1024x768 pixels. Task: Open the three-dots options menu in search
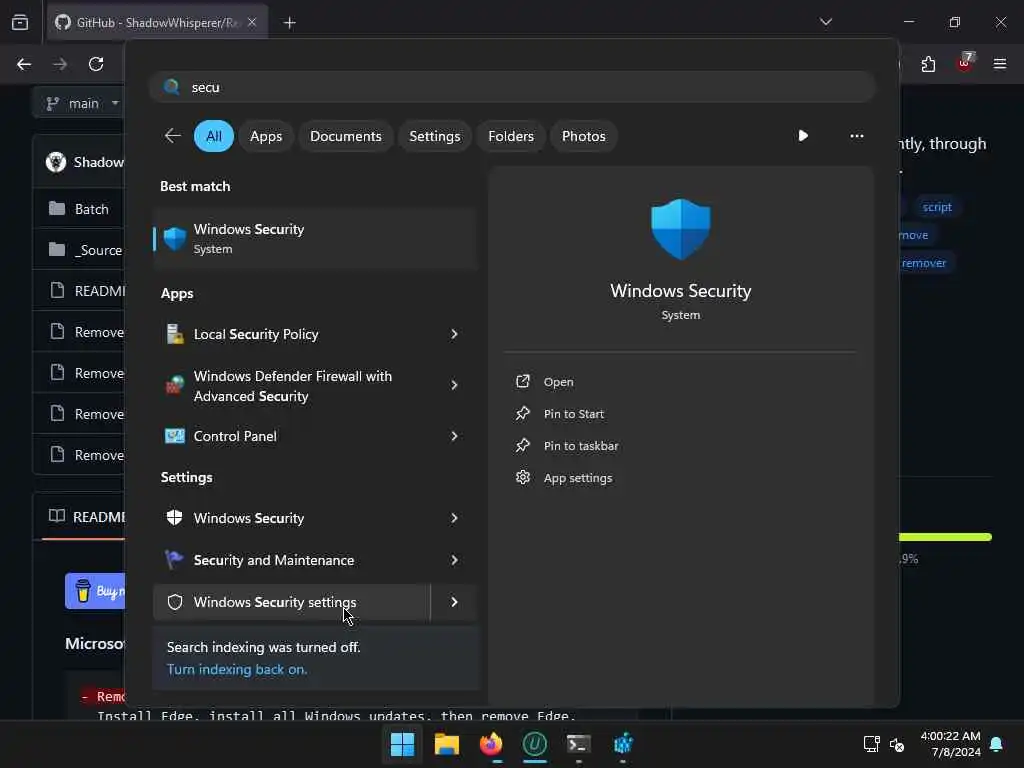pyautogui.click(x=857, y=136)
